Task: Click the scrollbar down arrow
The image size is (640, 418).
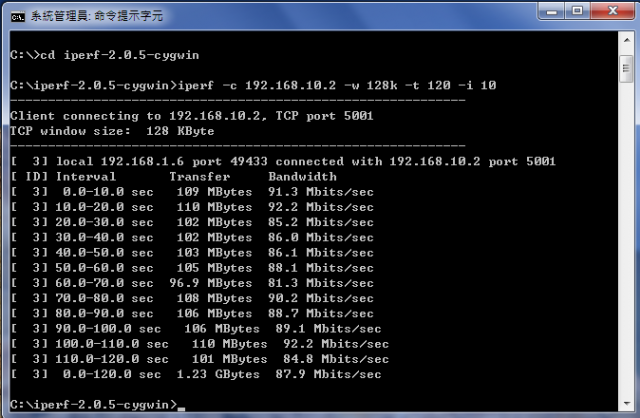Action: (626, 403)
